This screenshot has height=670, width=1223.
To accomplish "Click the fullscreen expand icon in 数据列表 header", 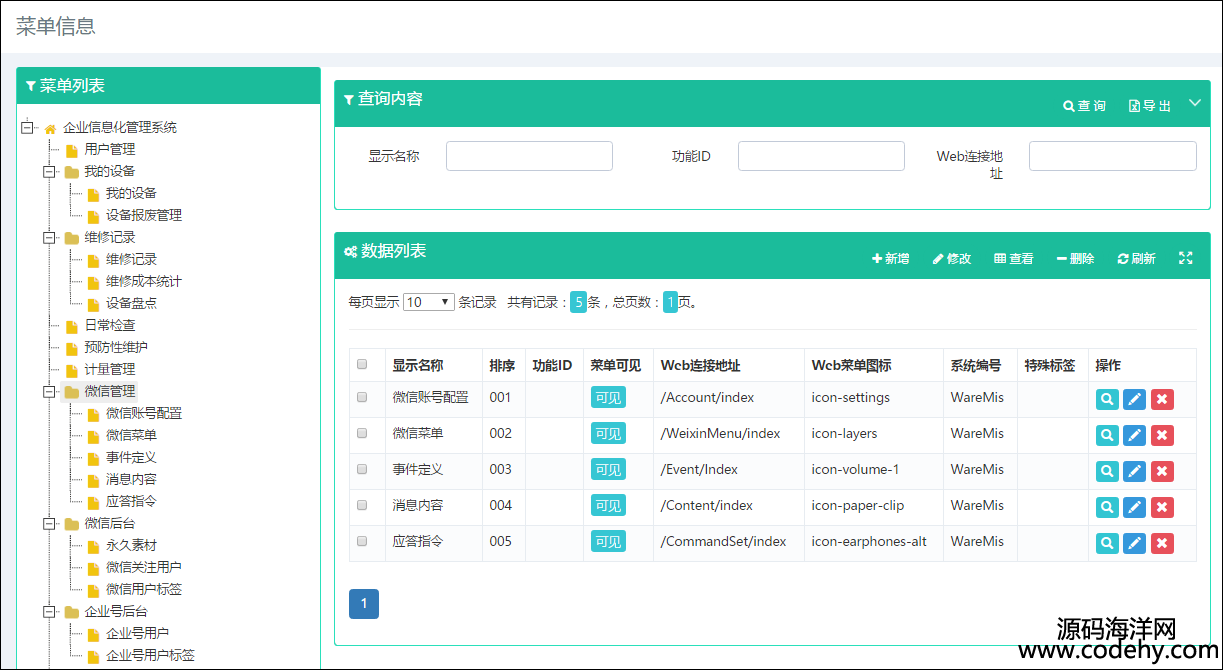I will click(x=1186, y=258).
